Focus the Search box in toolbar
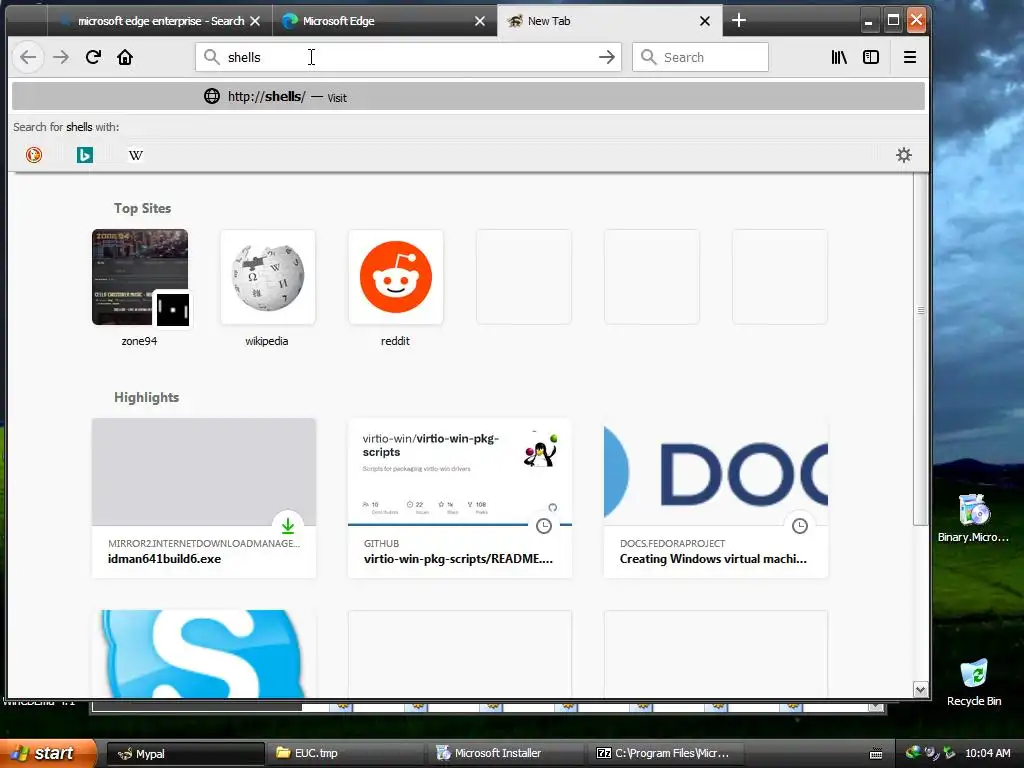This screenshot has height=768, width=1024. 700,57
